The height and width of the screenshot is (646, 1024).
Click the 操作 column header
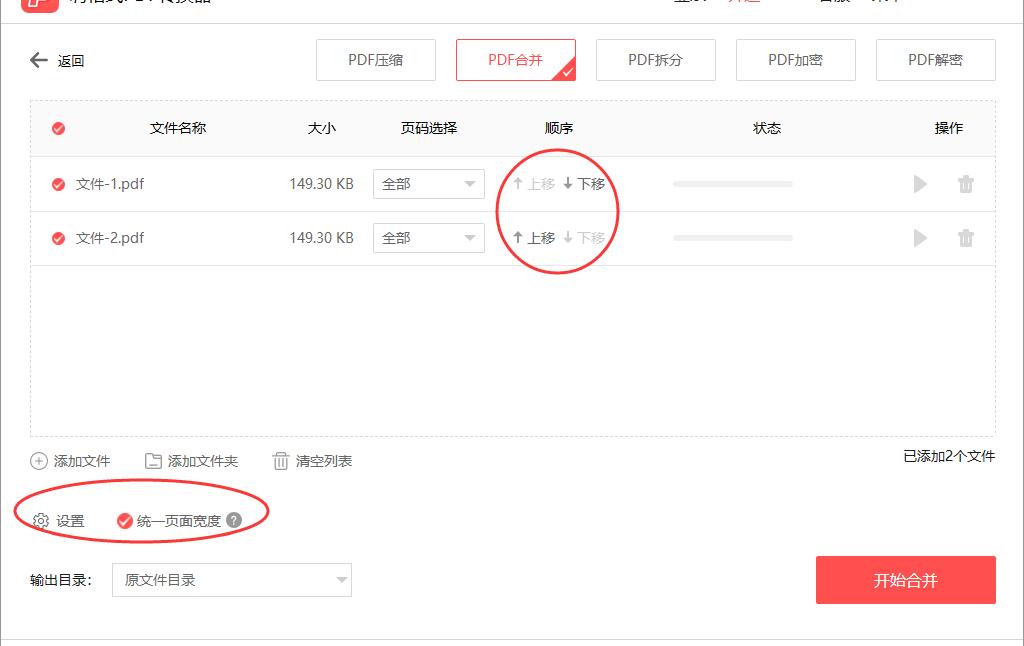point(948,128)
